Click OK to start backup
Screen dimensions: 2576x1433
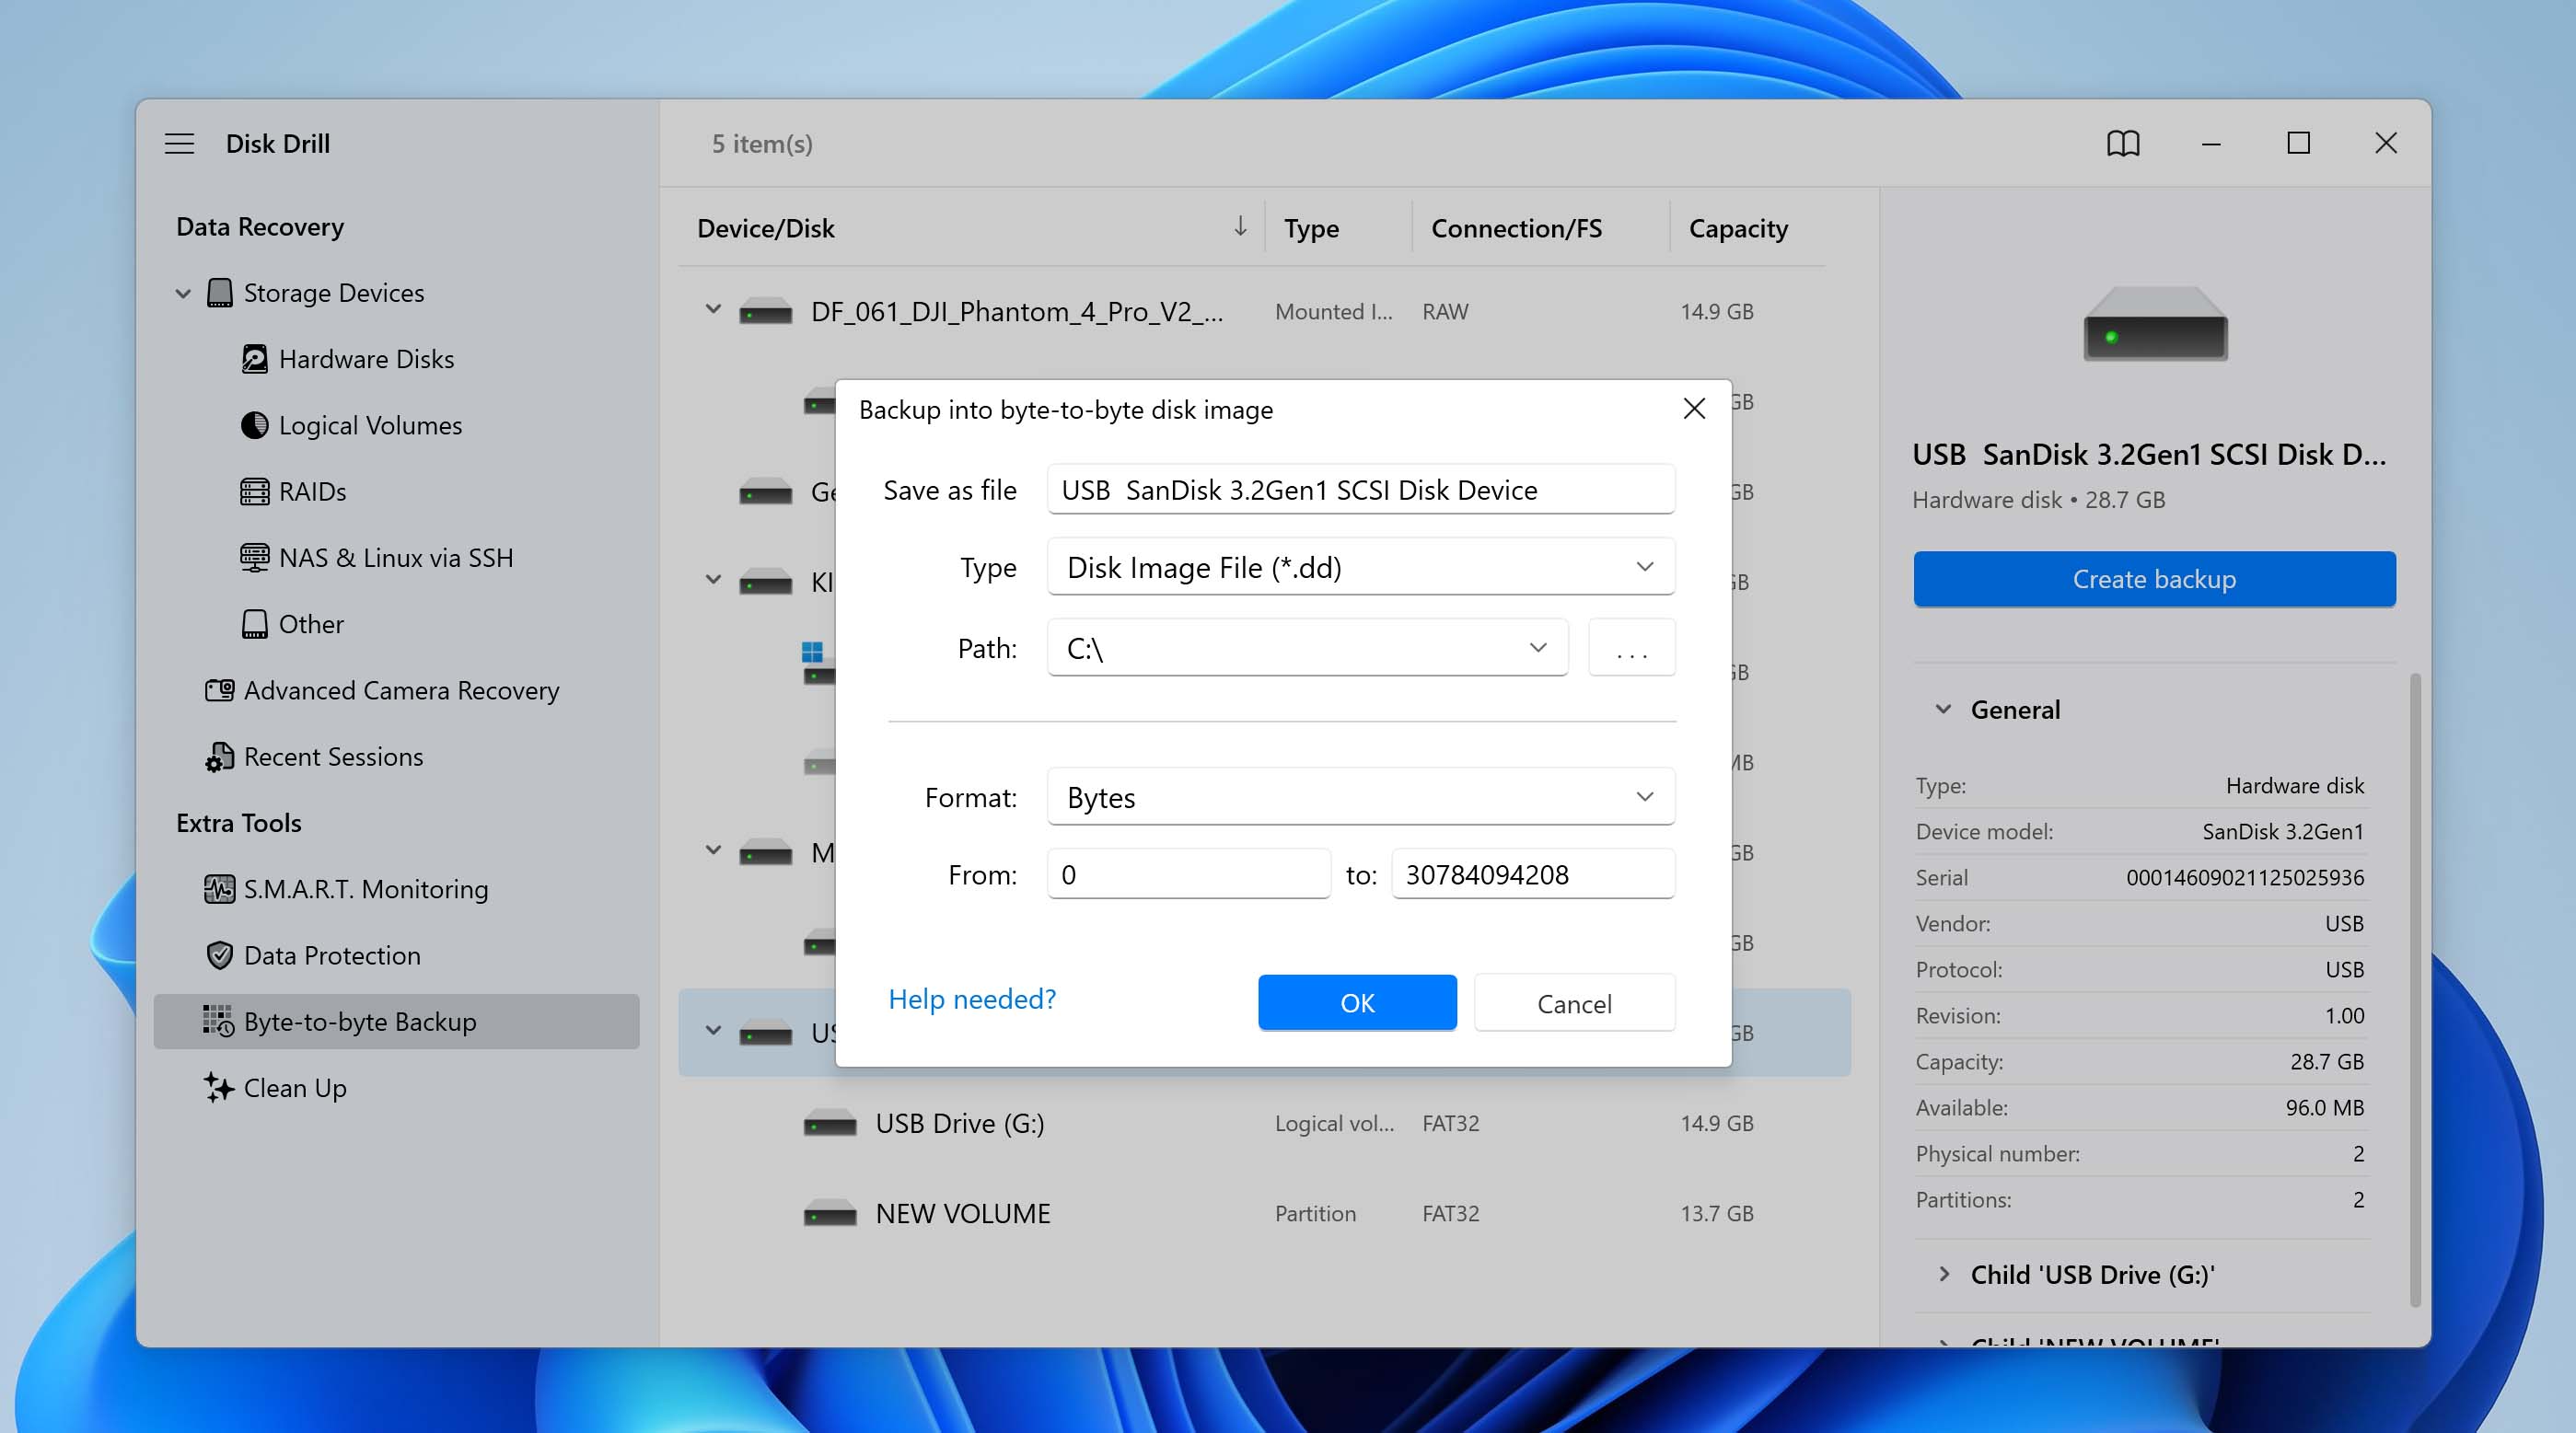1357,1003
